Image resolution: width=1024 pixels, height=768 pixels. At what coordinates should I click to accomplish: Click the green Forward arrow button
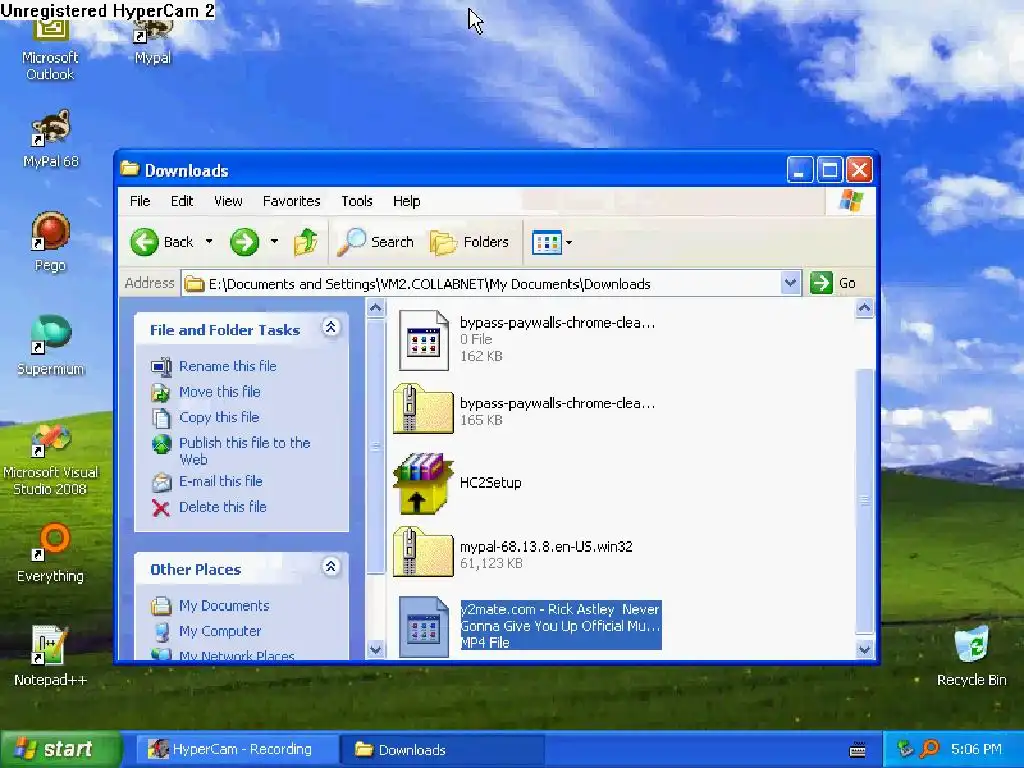[244, 242]
